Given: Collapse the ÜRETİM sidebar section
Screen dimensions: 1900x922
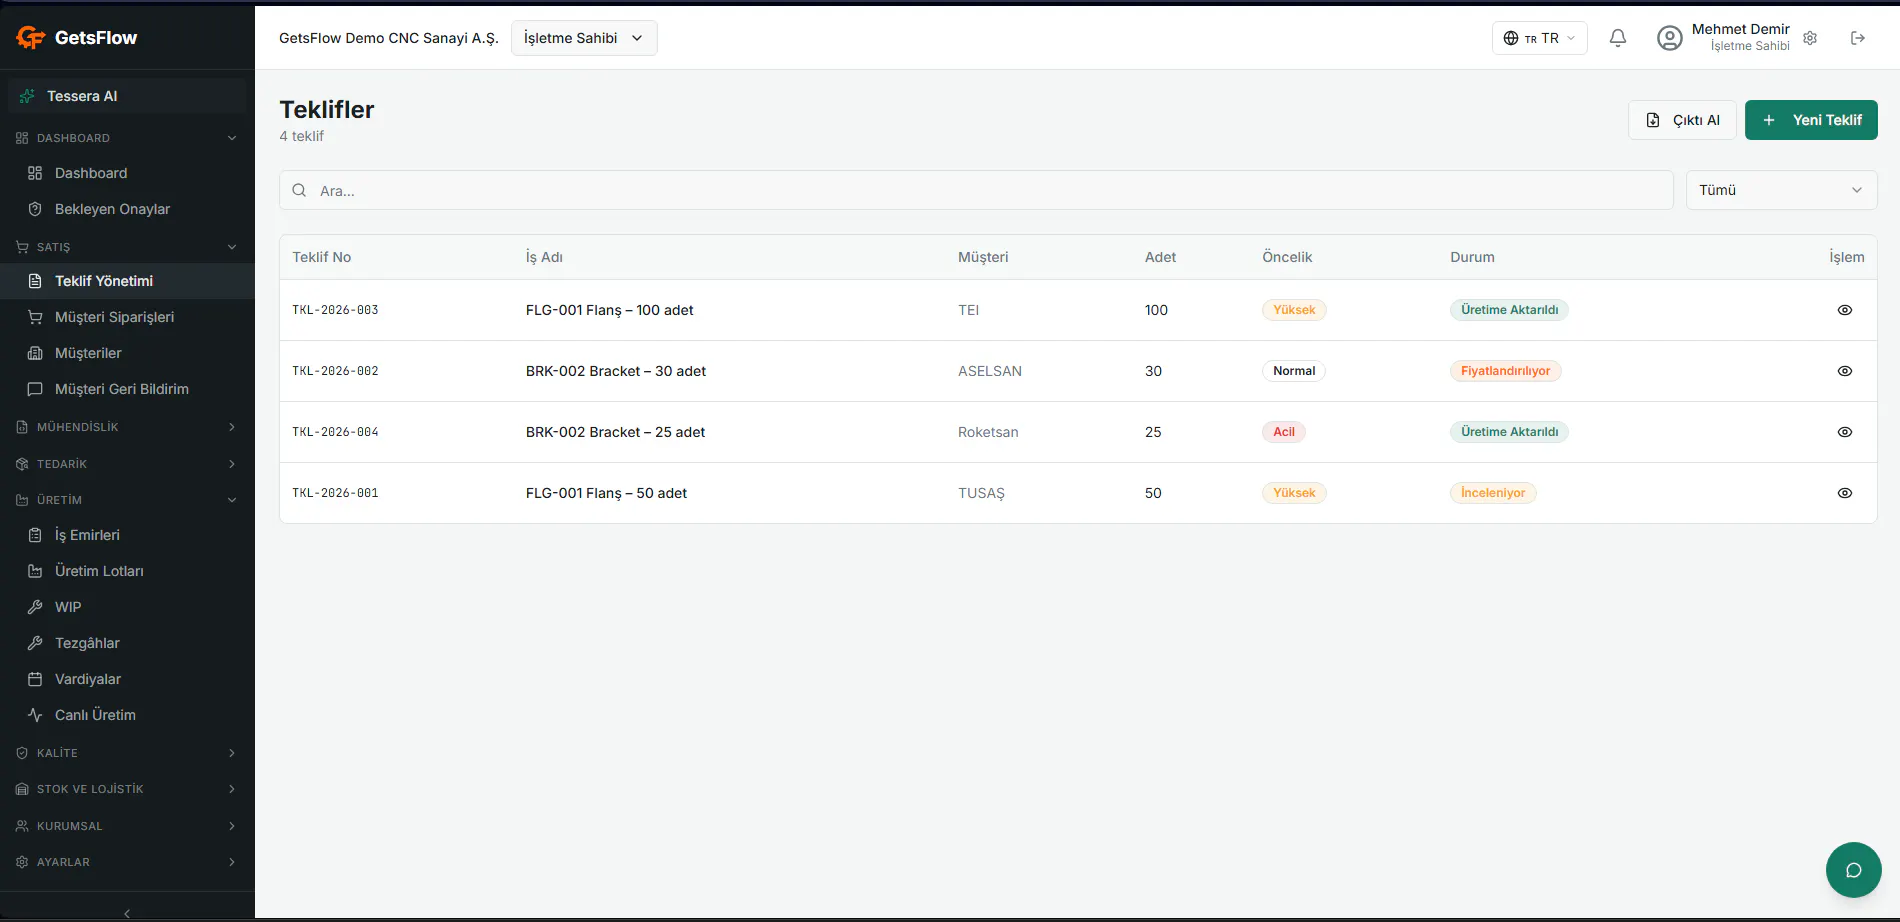Looking at the screenshot, I should click(x=127, y=500).
